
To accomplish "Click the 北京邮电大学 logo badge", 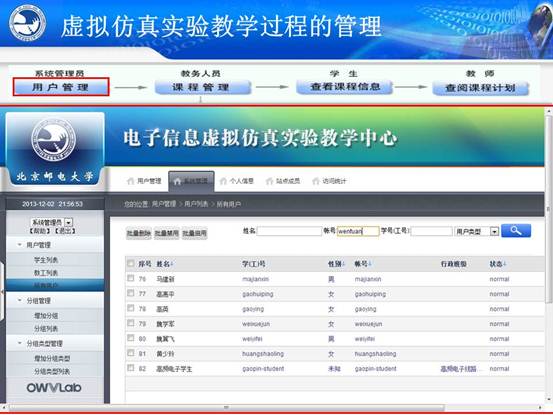I will [55, 149].
